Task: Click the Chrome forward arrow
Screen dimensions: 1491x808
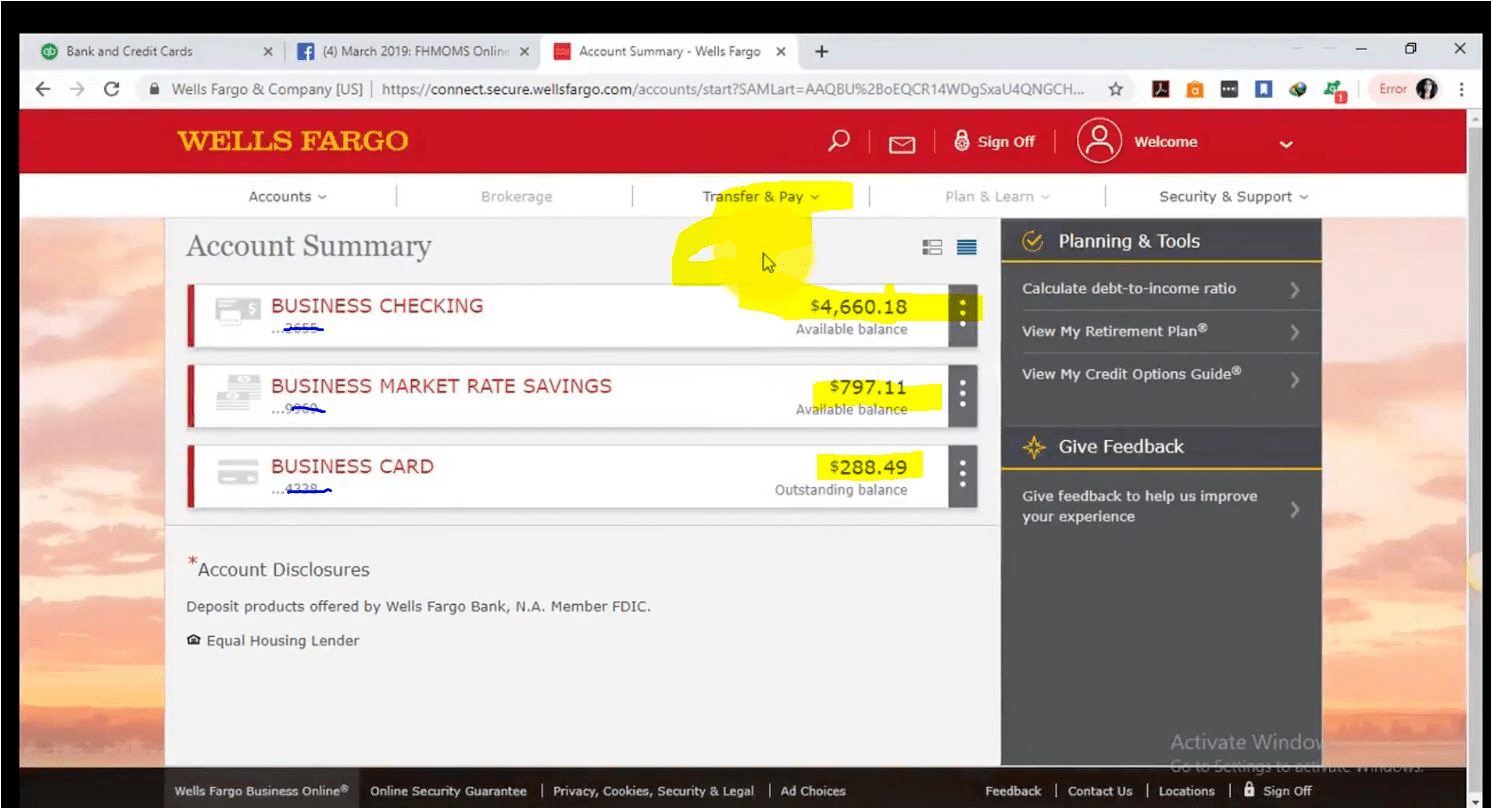Action: coord(77,89)
